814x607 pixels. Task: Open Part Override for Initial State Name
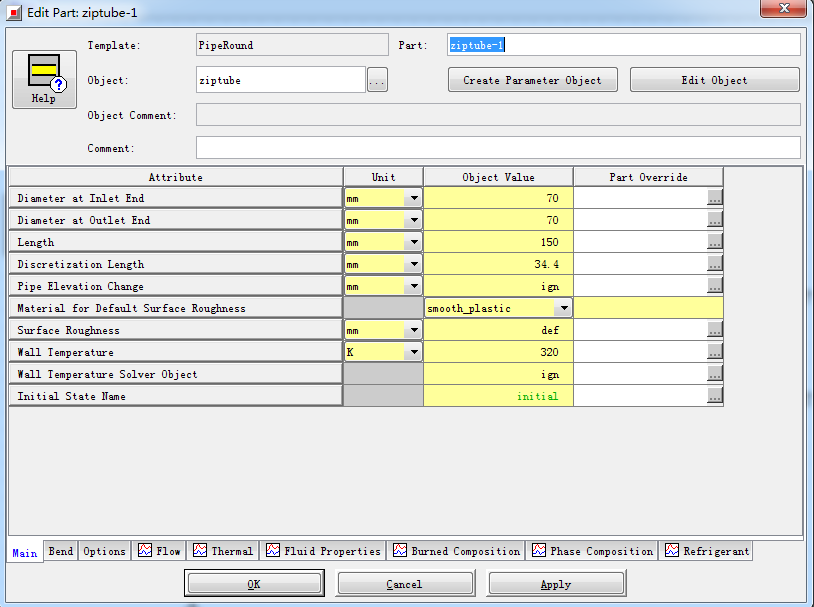[x=714, y=396]
